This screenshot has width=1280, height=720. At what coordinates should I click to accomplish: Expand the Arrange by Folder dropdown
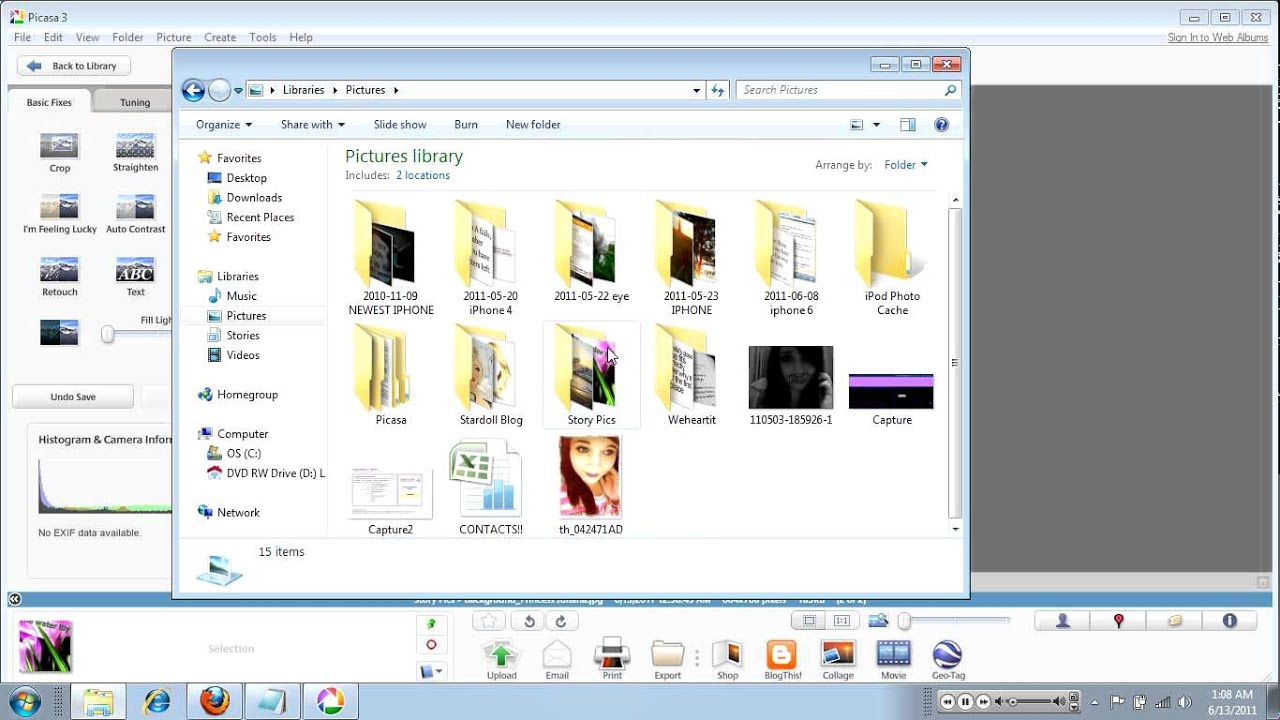903,164
